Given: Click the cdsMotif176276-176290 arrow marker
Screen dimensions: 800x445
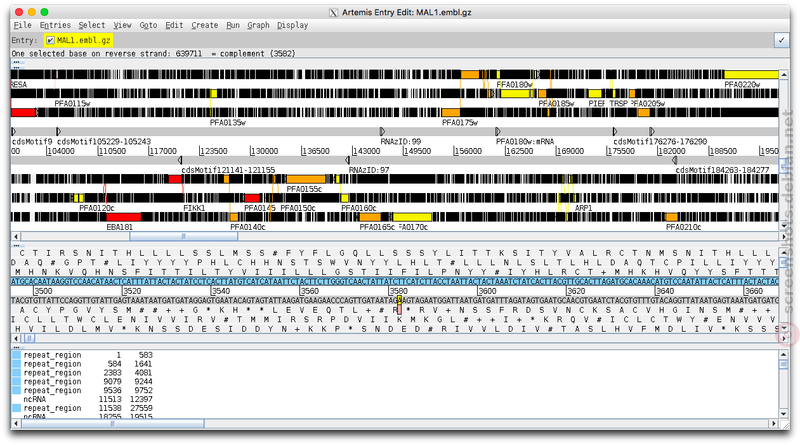Looking at the screenshot, I should 615,132.
